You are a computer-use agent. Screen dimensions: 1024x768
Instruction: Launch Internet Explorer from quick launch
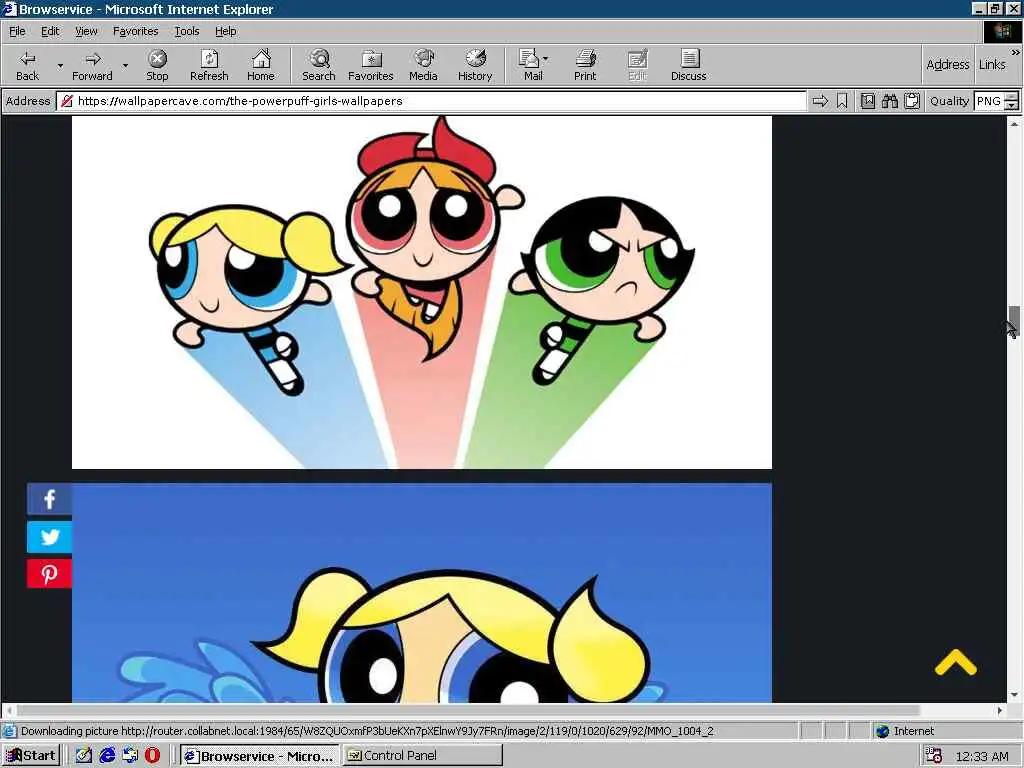coord(107,756)
